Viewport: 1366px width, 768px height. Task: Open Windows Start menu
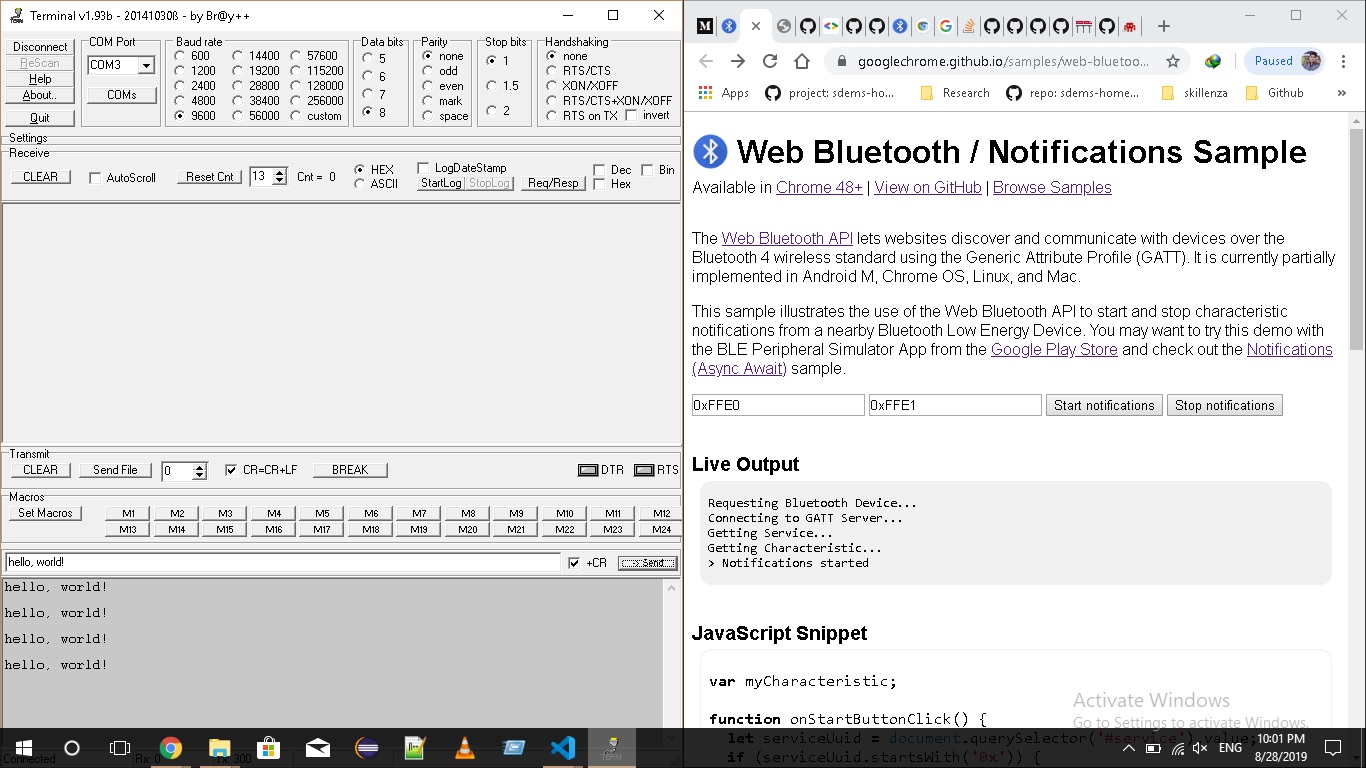[23, 748]
